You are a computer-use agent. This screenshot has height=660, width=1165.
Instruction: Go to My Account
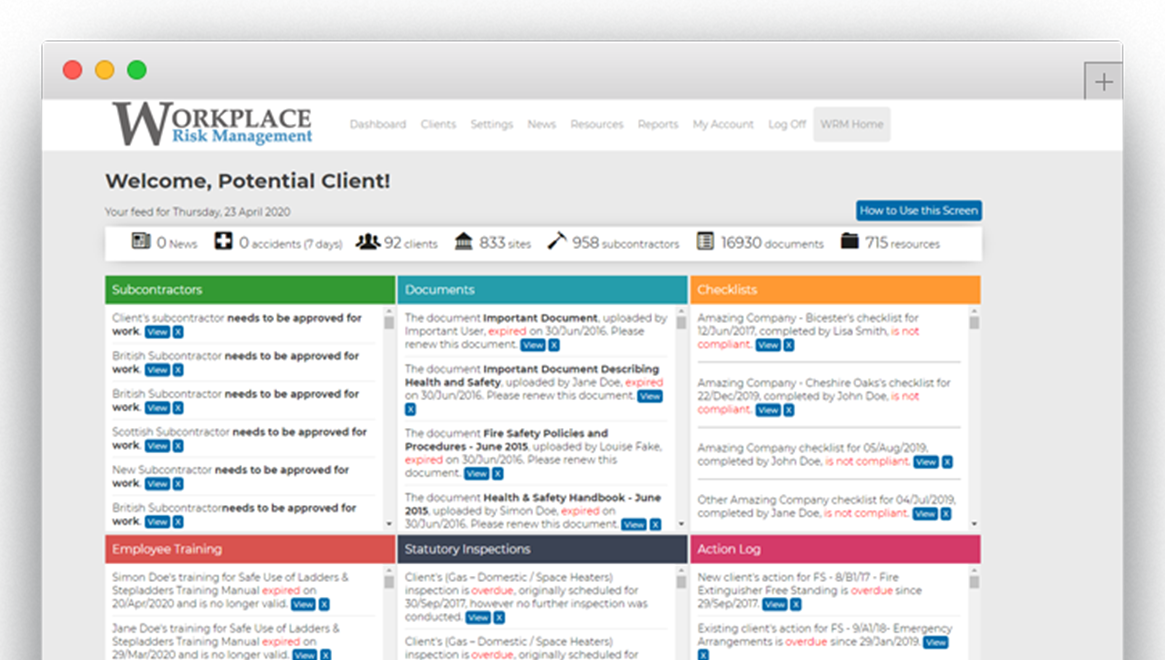[x=723, y=124]
